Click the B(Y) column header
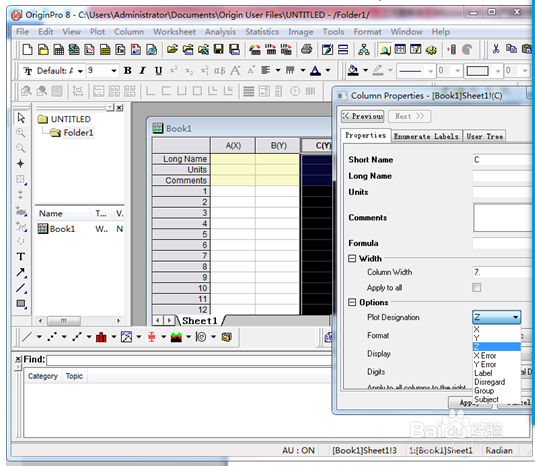 coord(278,146)
